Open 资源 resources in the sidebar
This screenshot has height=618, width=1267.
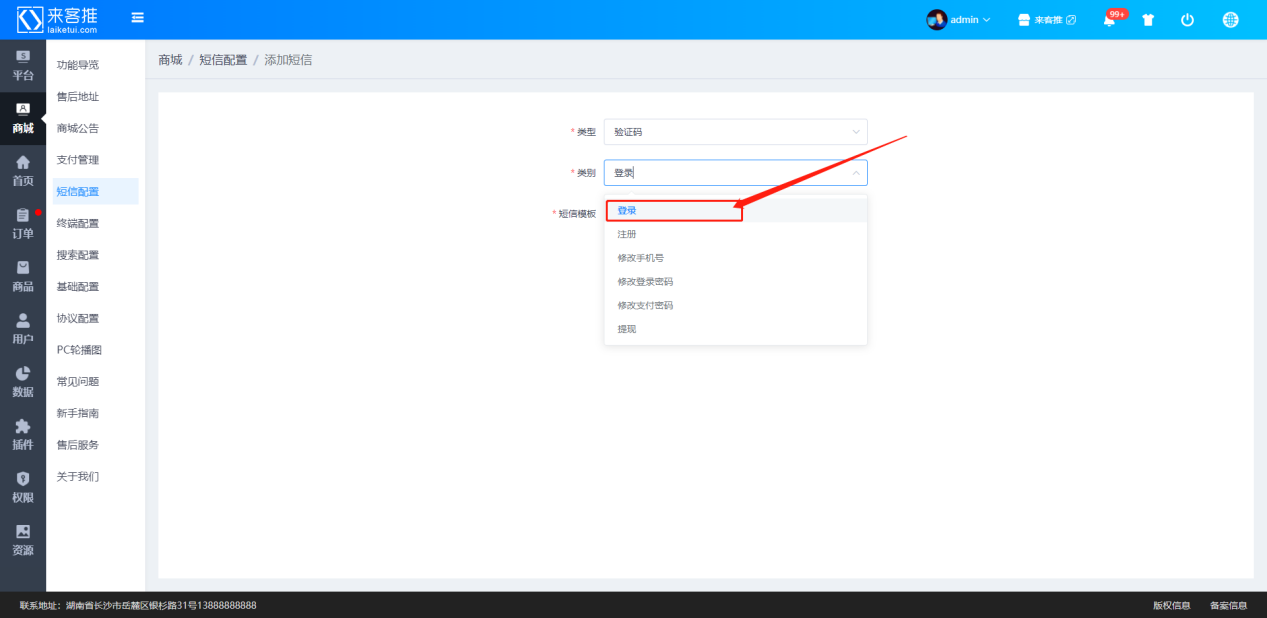23,541
